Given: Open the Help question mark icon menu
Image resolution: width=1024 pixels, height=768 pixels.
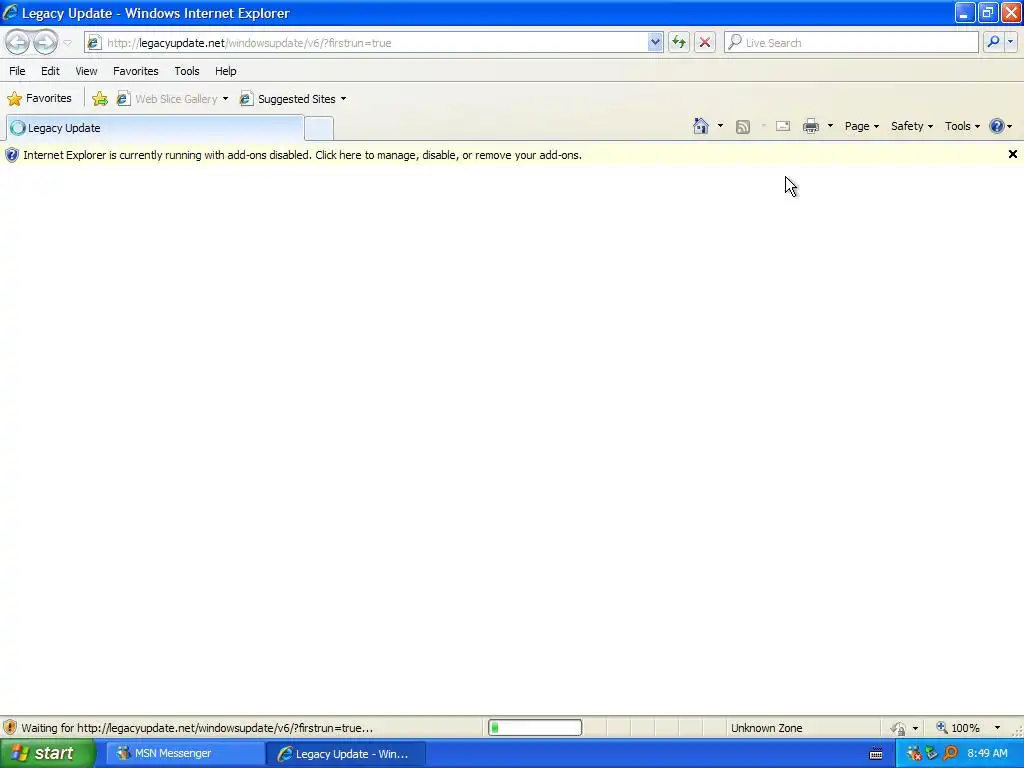Looking at the screenshot, I should tap(1000, 126).
